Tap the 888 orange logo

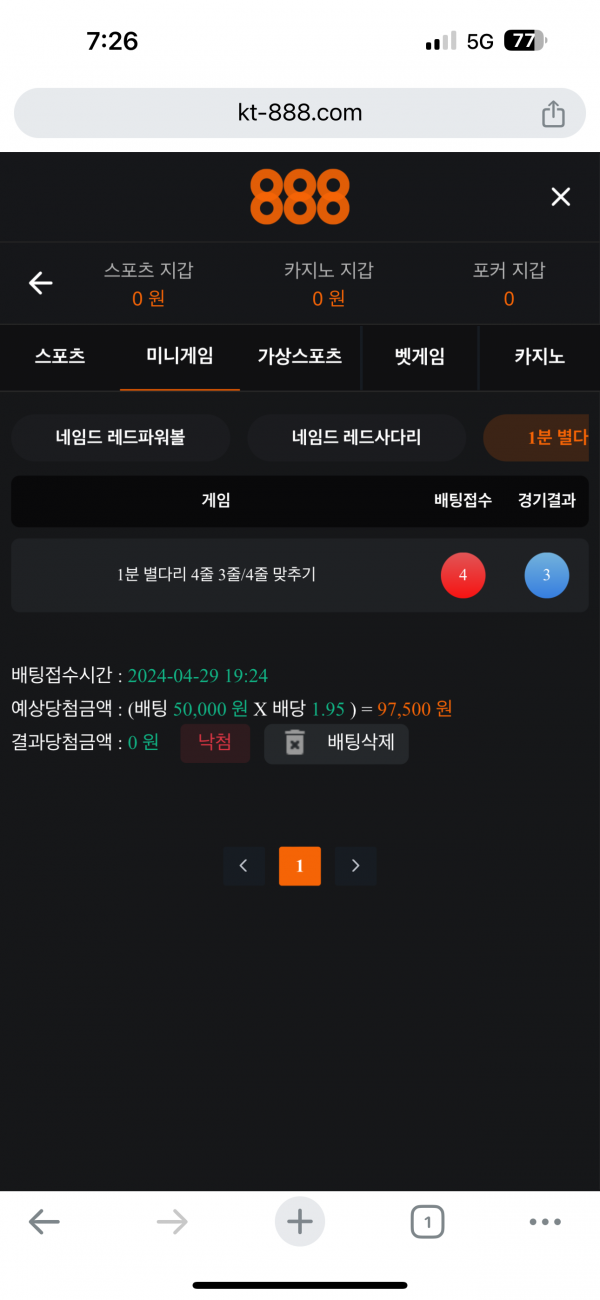coord(300,196)
